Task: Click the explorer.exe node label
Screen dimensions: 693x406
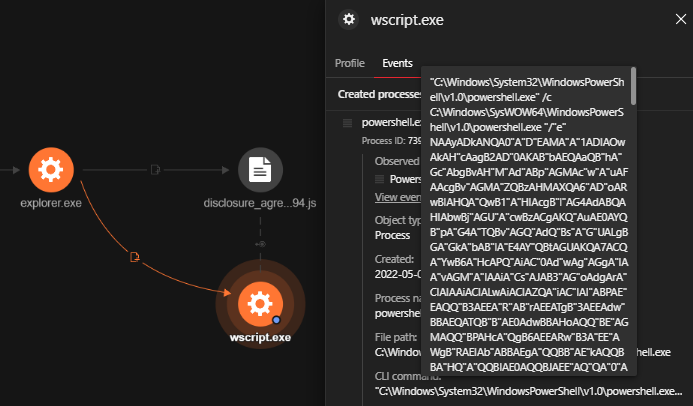Action: coord(50,205)
